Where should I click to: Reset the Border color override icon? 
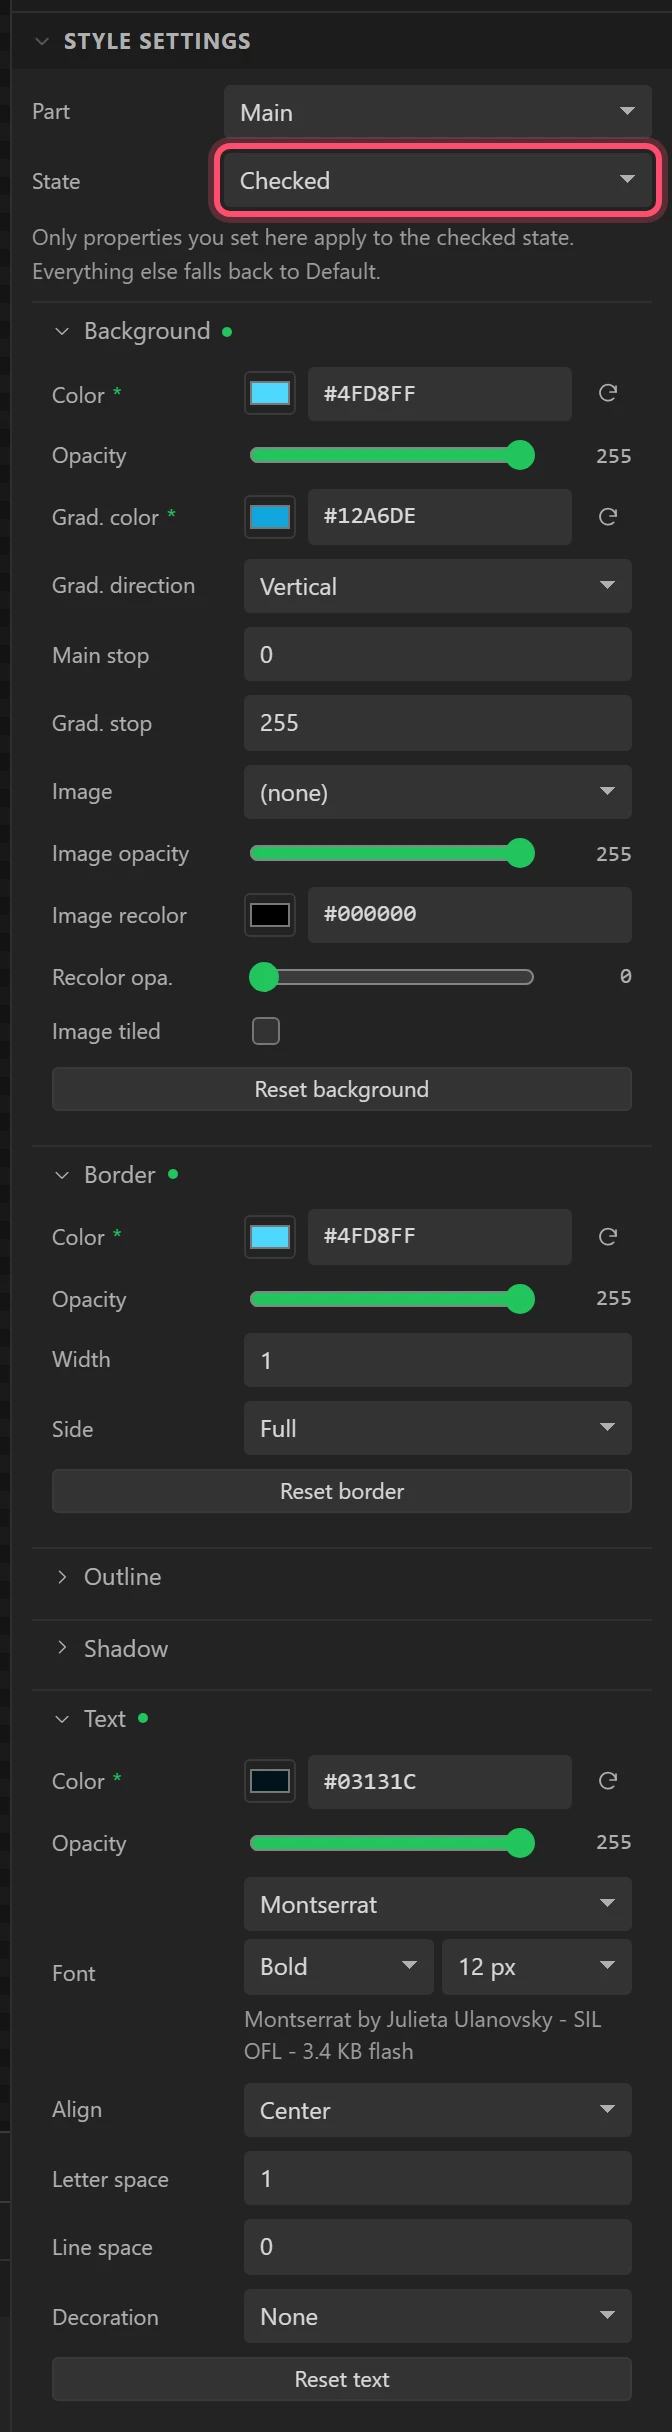pos(607,1237)
